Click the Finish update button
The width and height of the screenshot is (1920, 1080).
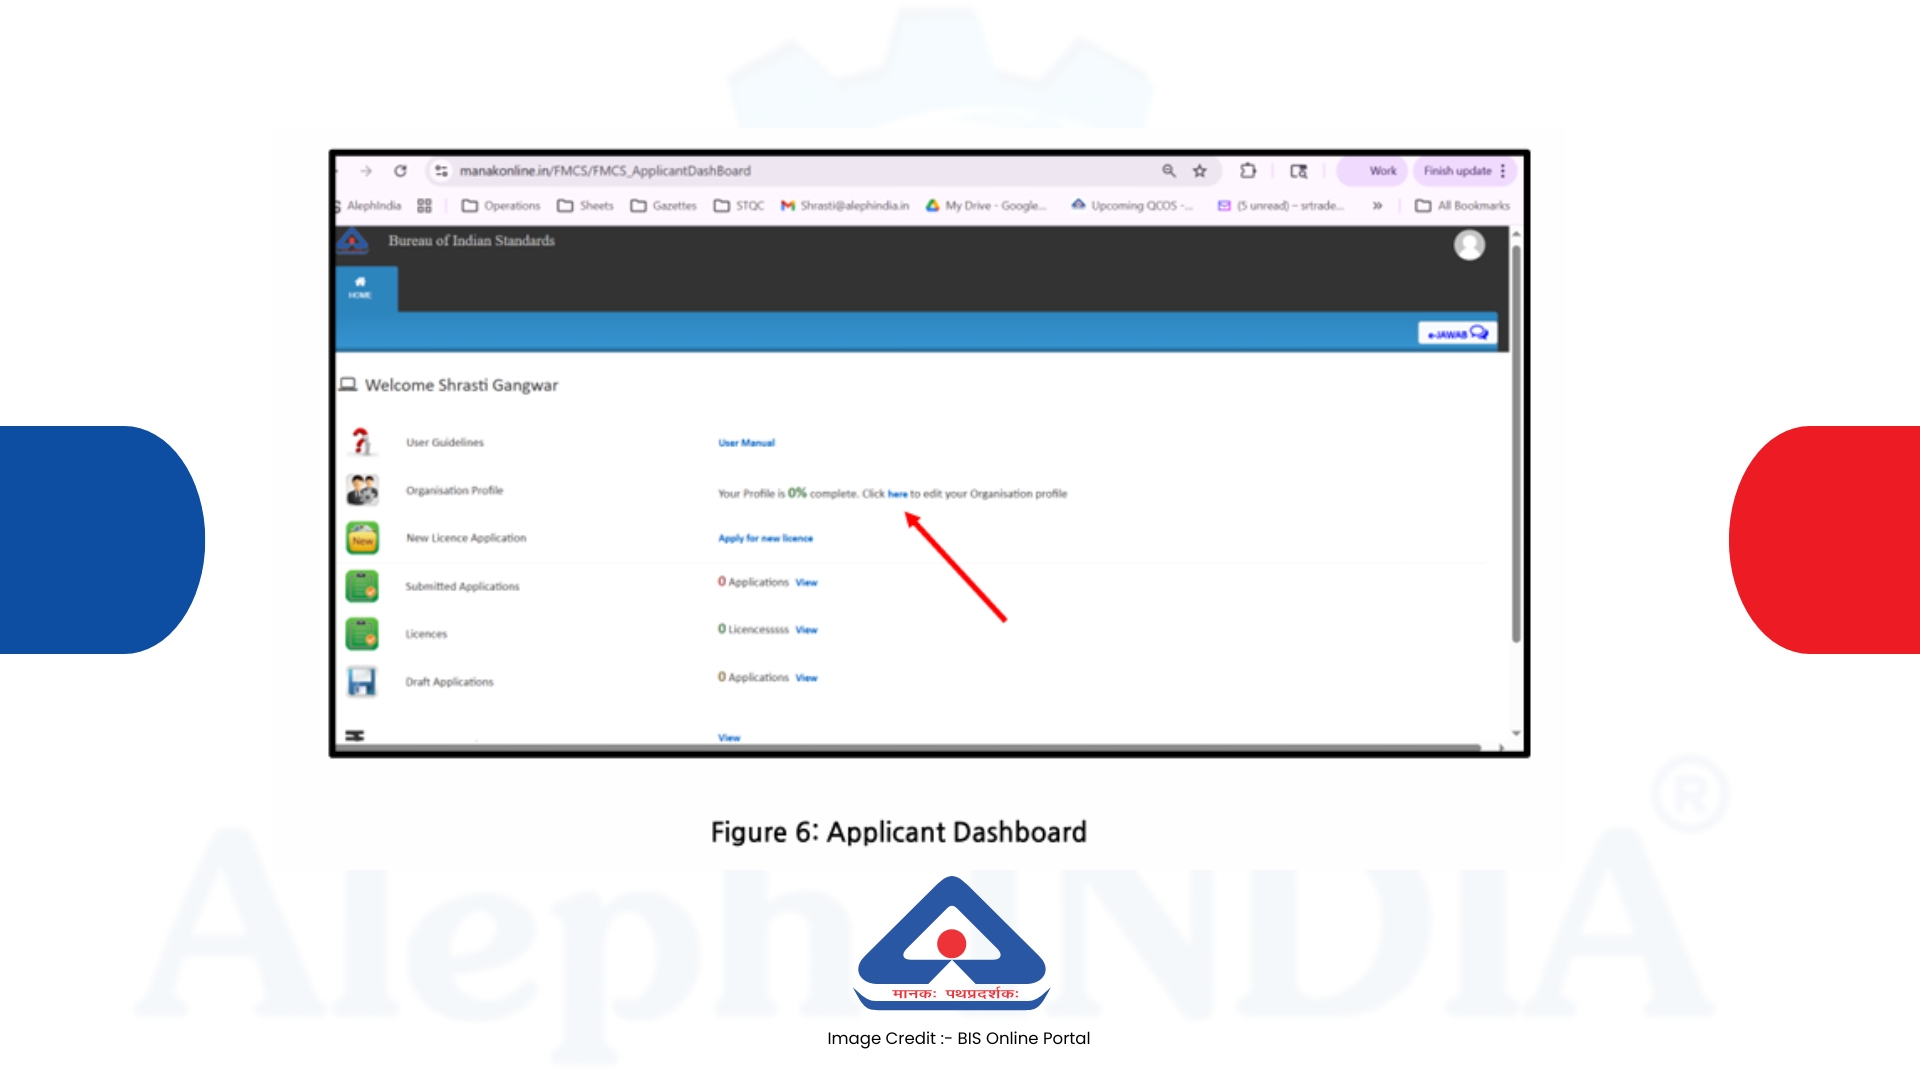[x=1464, y=171]
